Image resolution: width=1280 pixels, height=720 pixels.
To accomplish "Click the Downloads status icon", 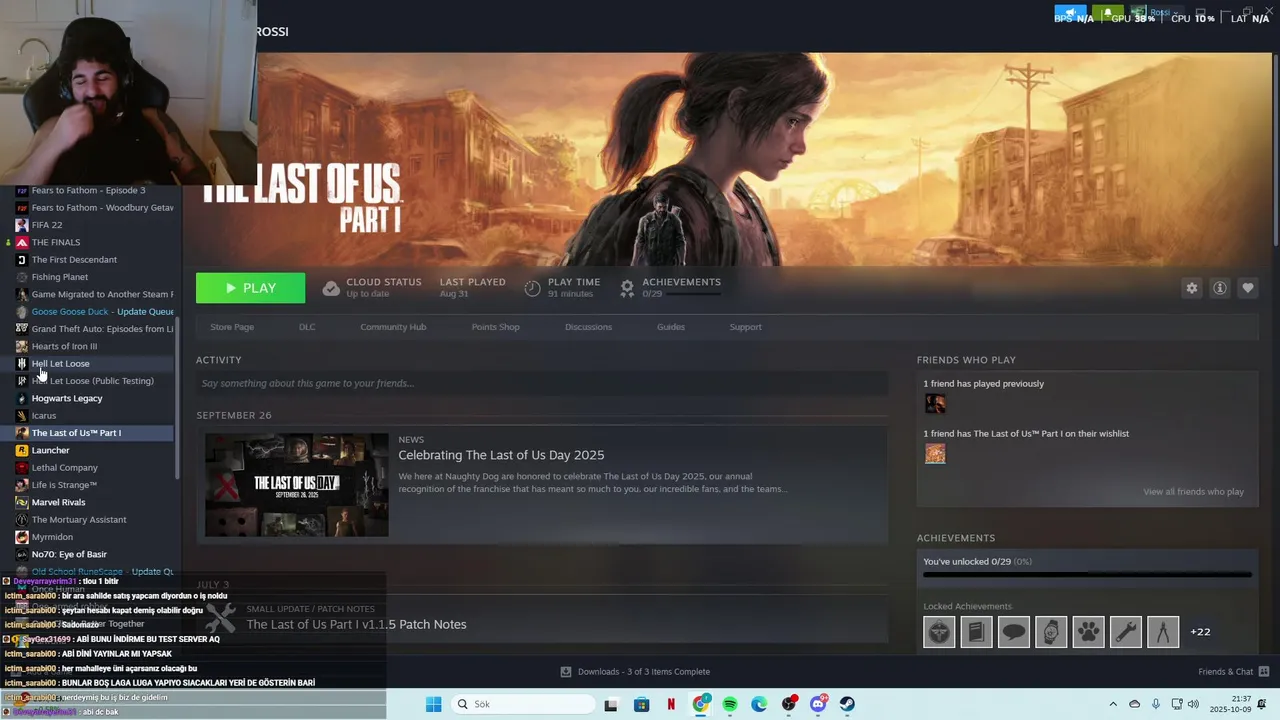I will pos(566,671).
